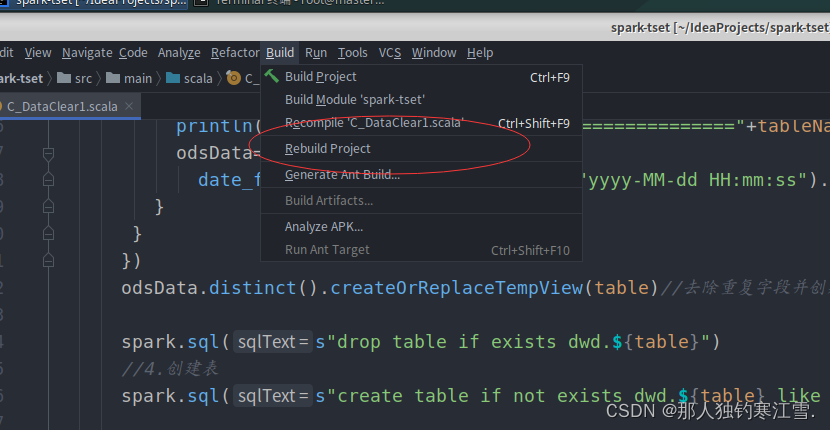Toggle fold marker beside second closing brace
The width and height of the screenshot is (830, 430).
49,233
